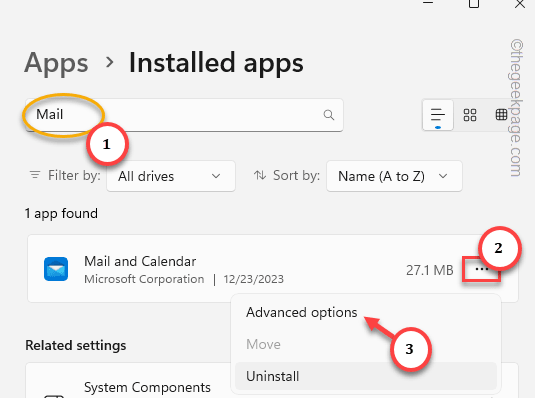Open the All drives filter dropdown
The height and width of the screenshot is (398, 535).
tap(171, 176)
